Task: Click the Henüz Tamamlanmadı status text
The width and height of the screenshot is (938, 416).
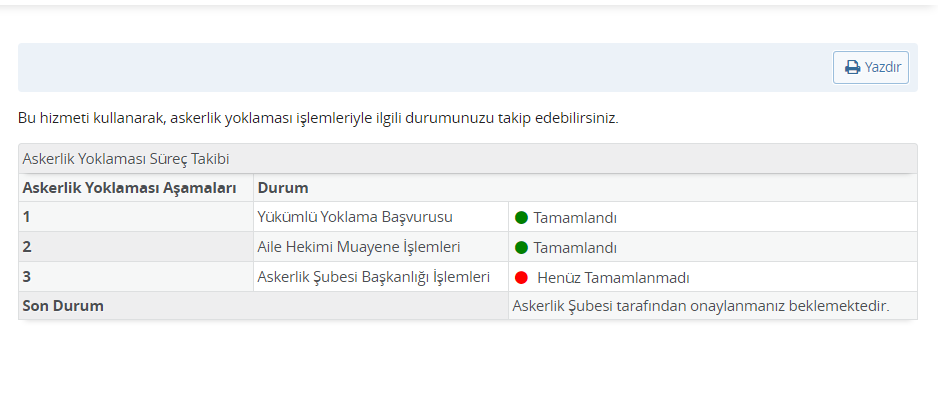Action: 613,278
